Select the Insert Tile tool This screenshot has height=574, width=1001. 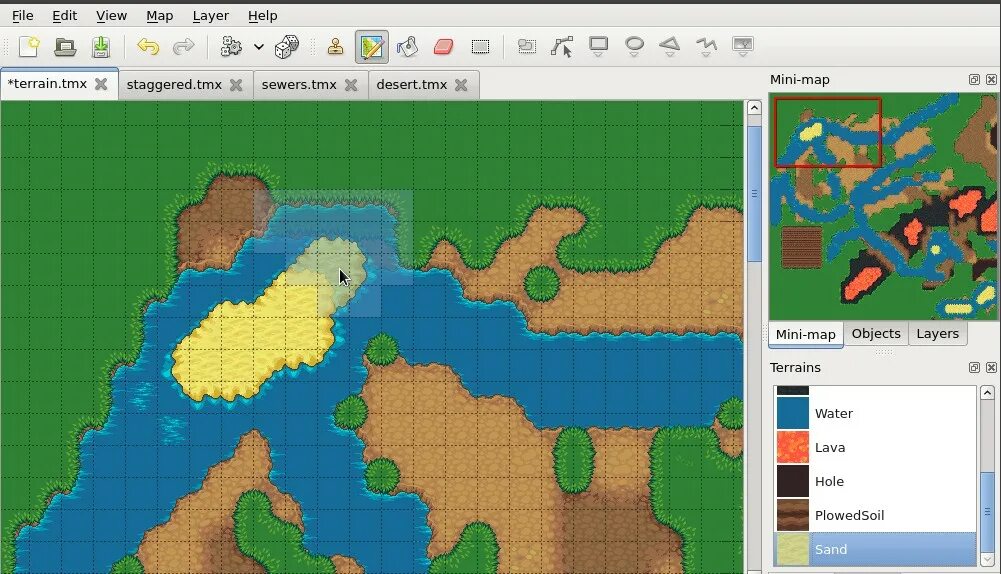742,47
